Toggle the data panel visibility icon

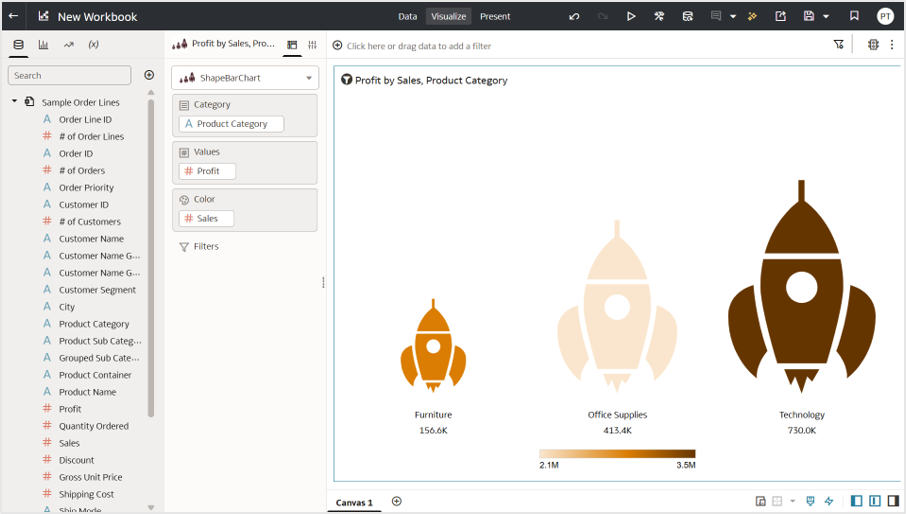pos(857,501)
